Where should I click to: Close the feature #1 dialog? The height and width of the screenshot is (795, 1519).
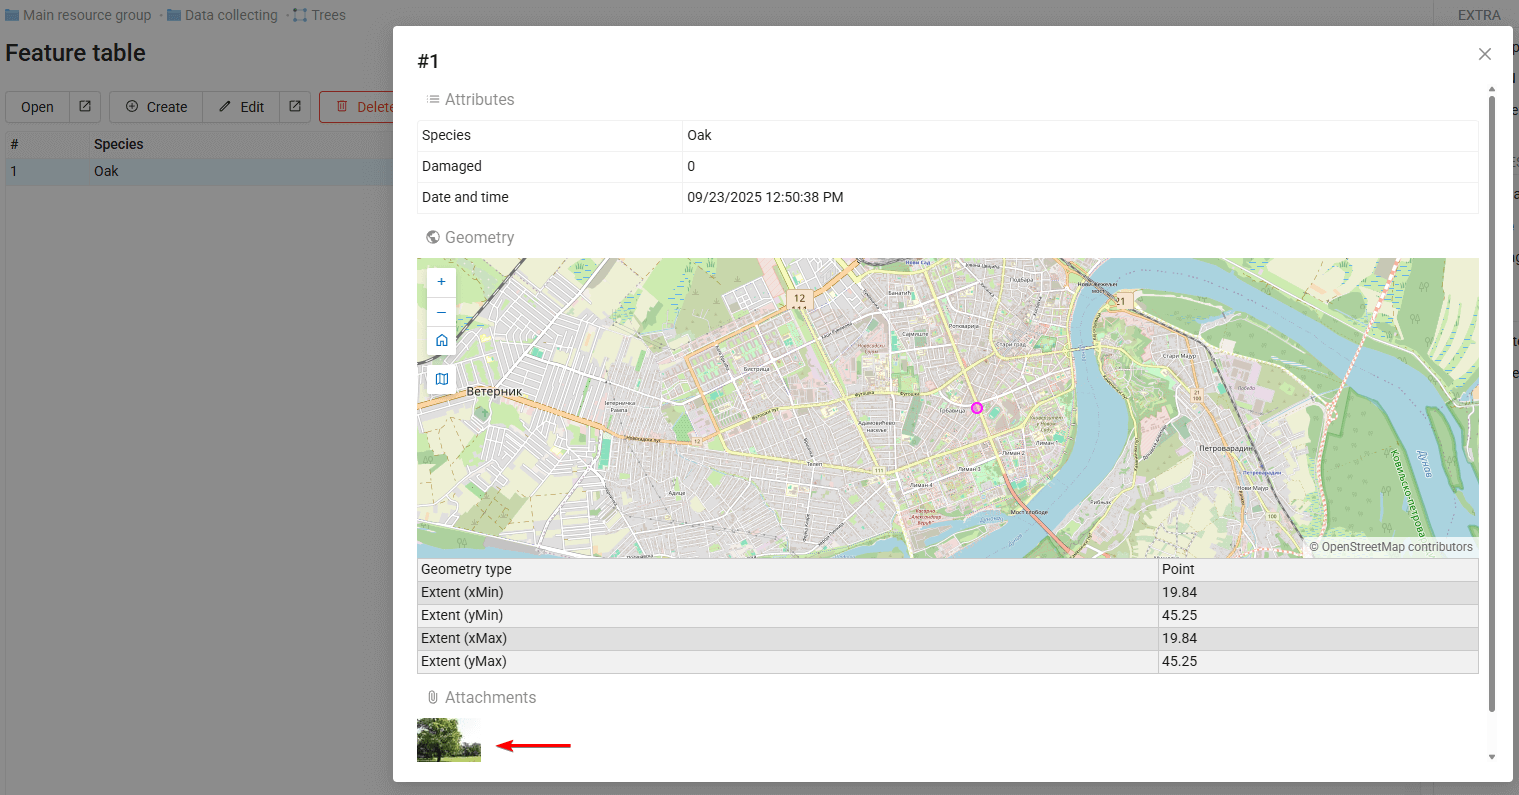pos(1484,54)
